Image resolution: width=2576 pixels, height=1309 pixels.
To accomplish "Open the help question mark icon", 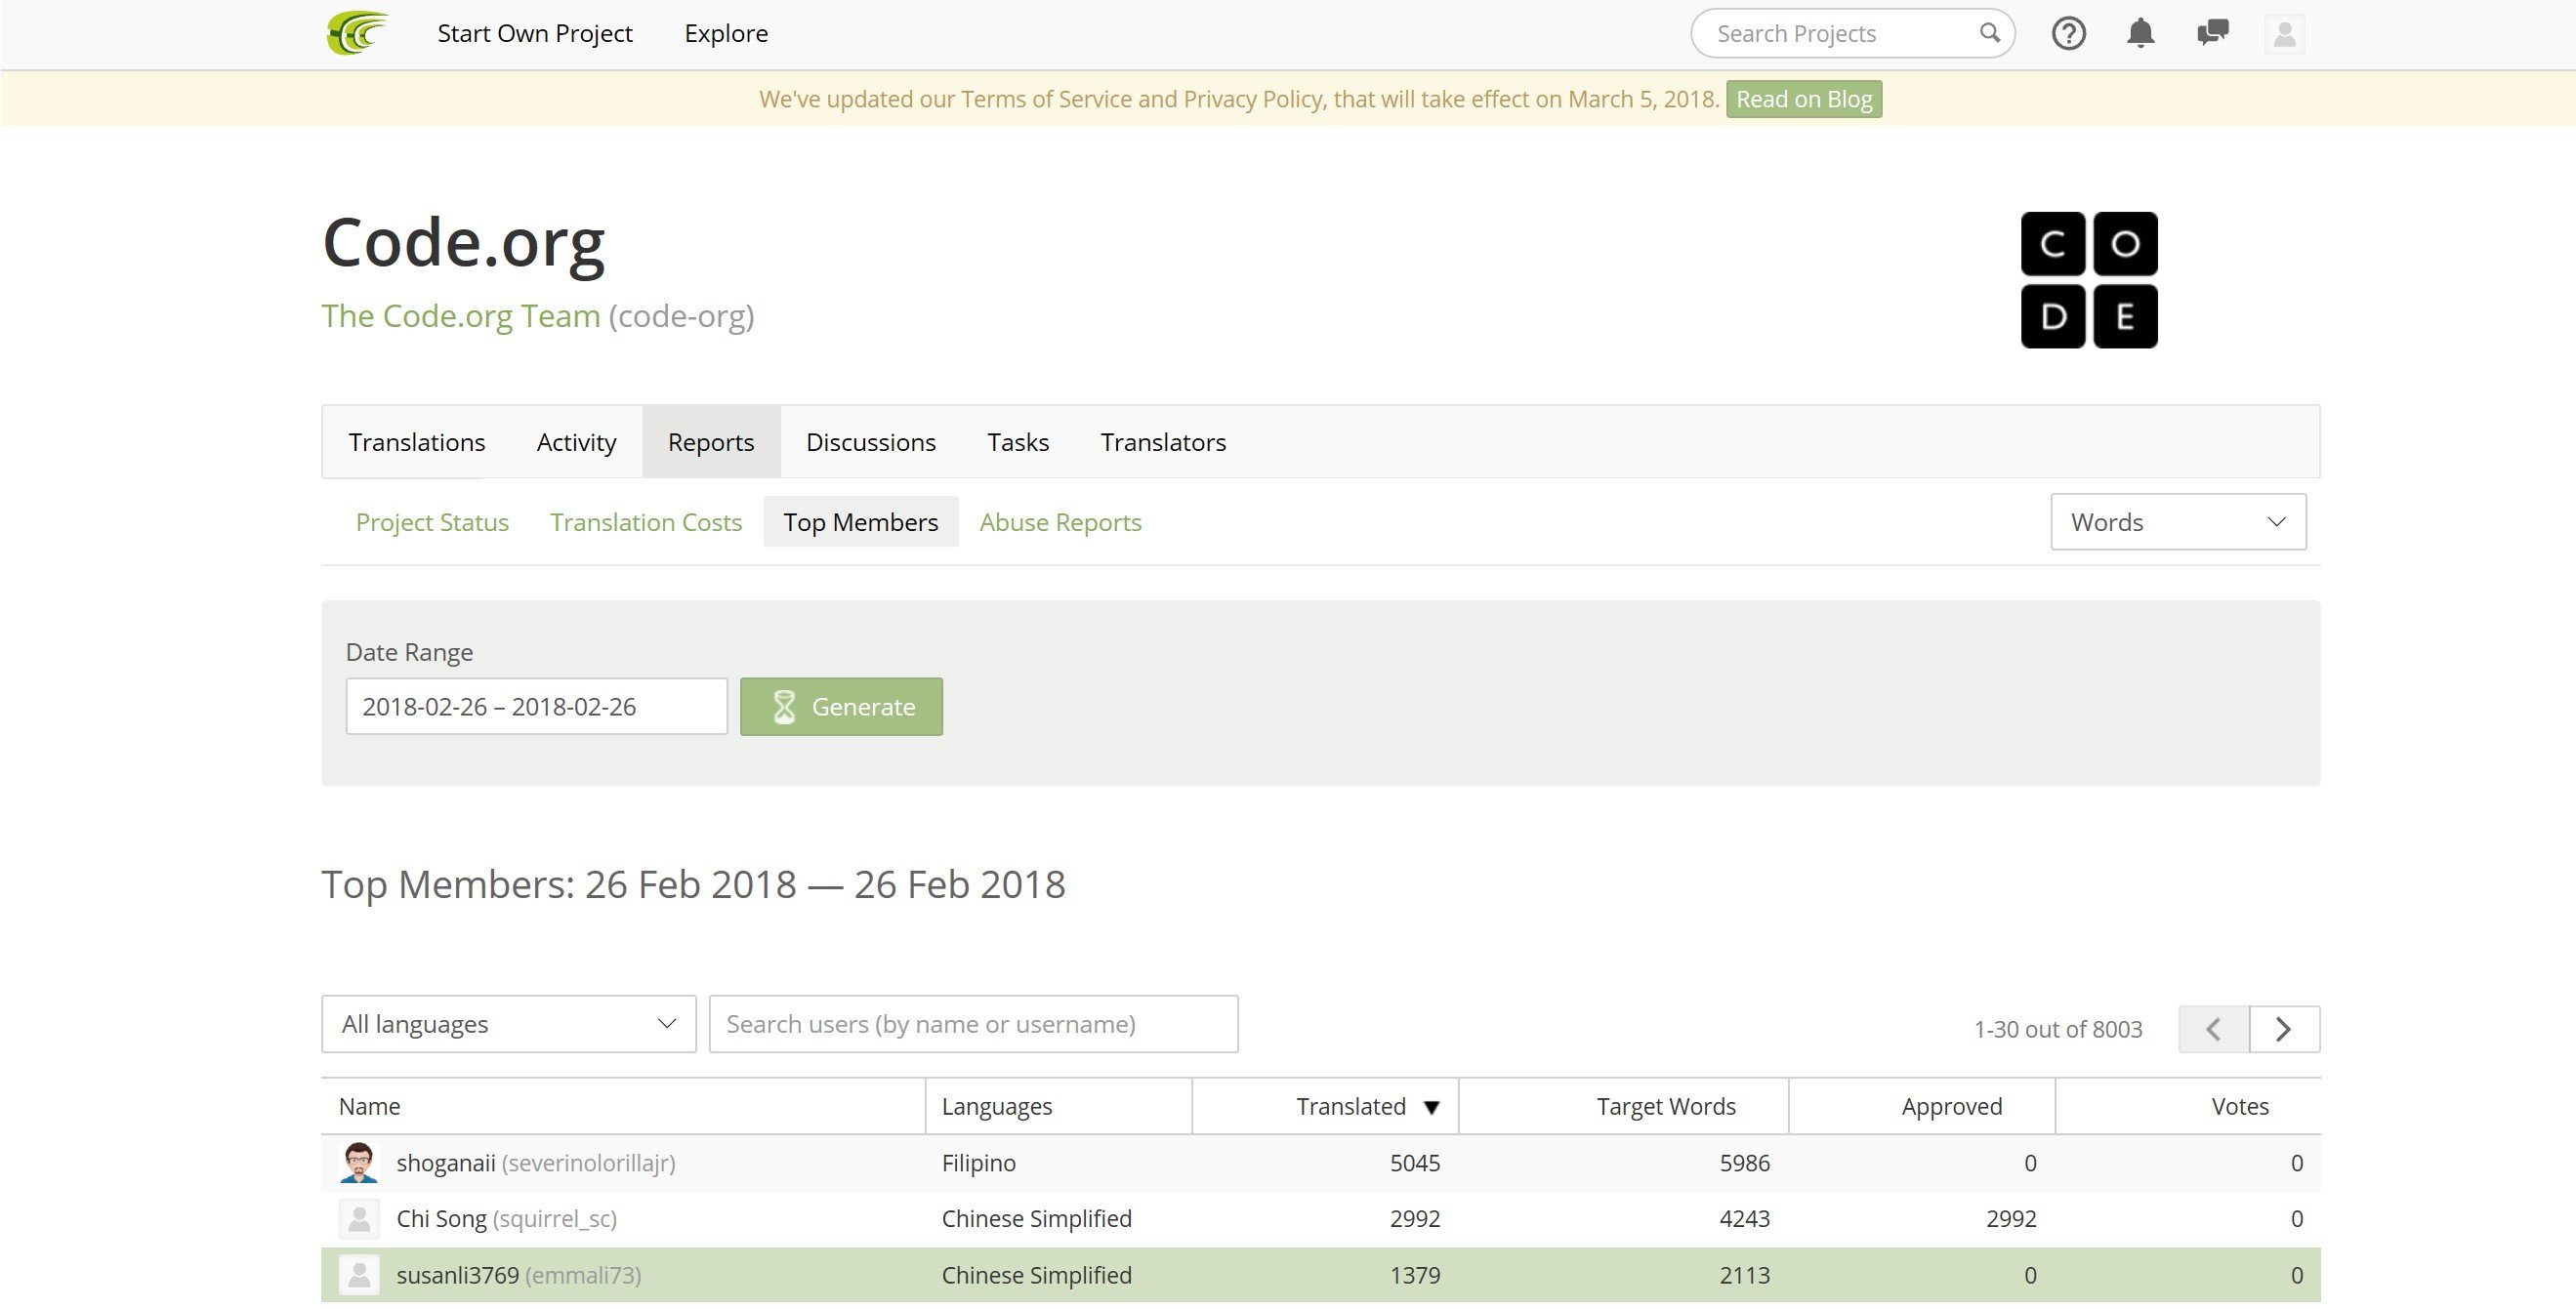I will click(2068, 34).
